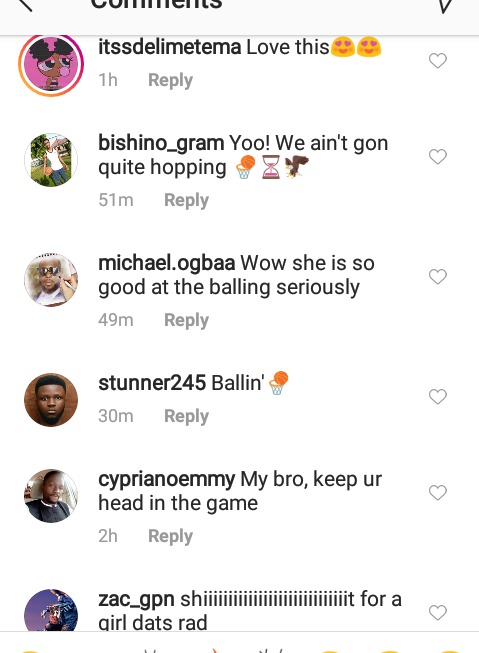479x653 pixels.
Task: View michael.ogbaa's profile photo
Action: coord(51,280)
